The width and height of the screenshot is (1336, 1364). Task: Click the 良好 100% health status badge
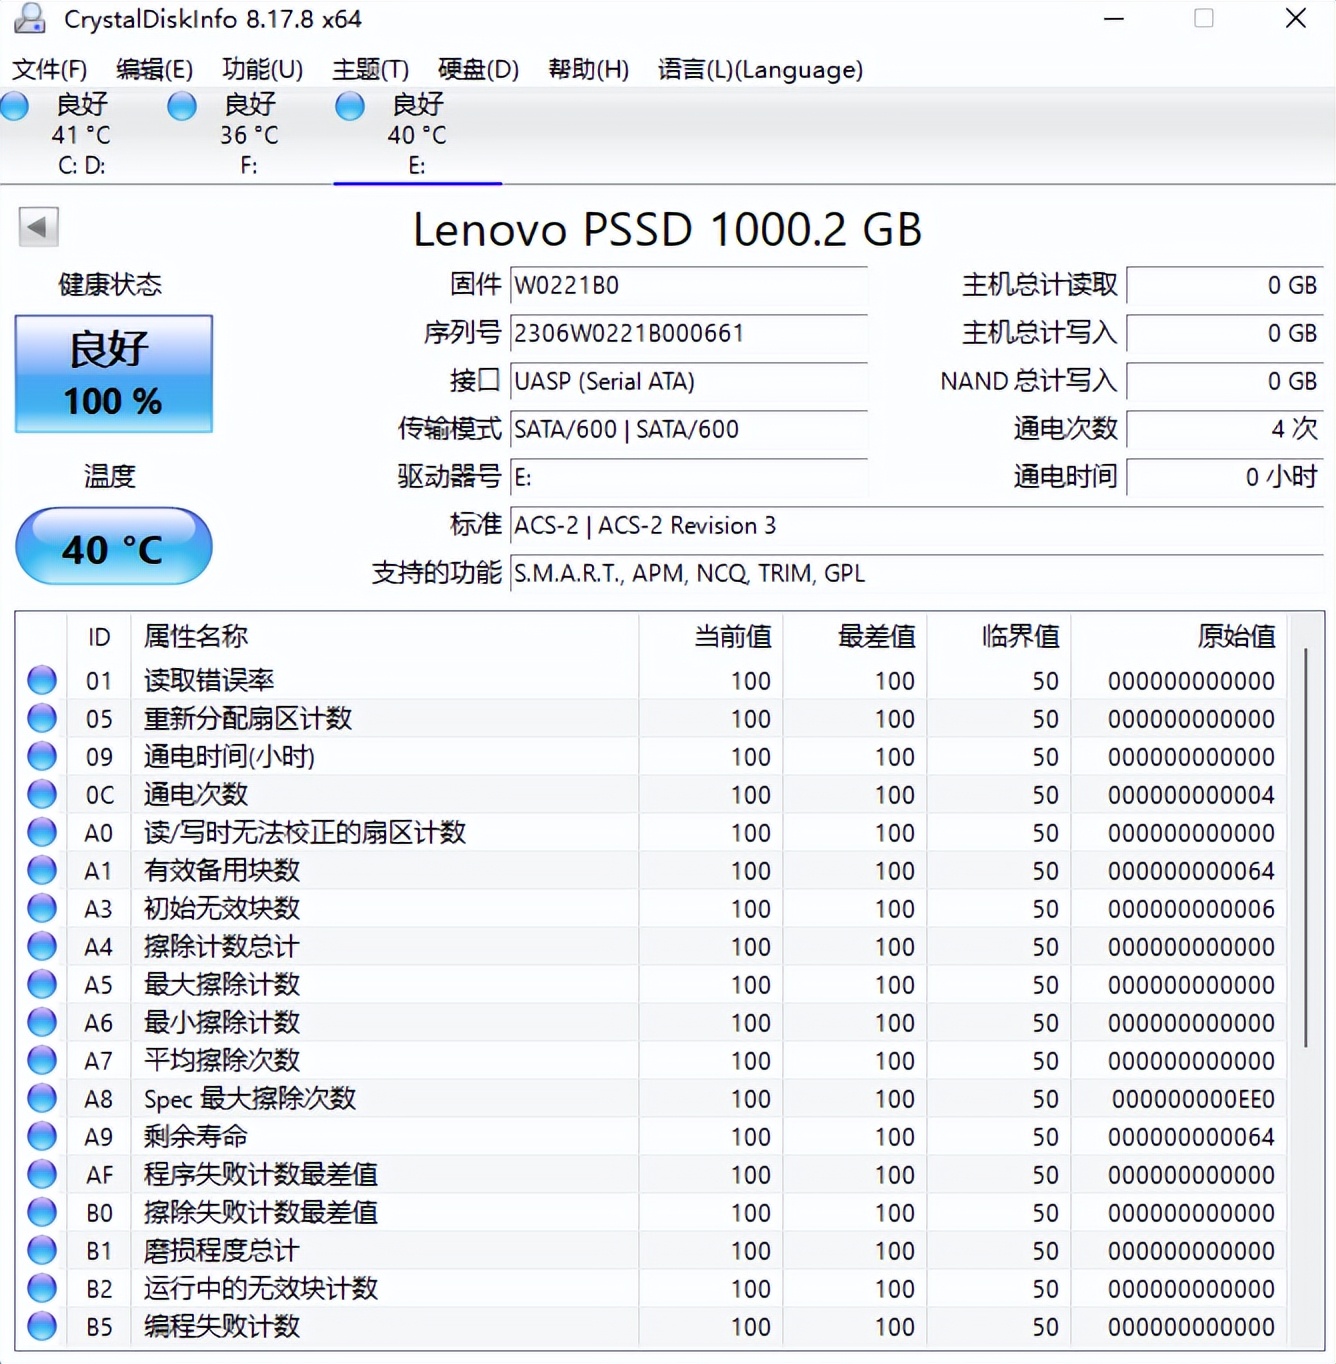pyautogui.click(x=112, y=373)
